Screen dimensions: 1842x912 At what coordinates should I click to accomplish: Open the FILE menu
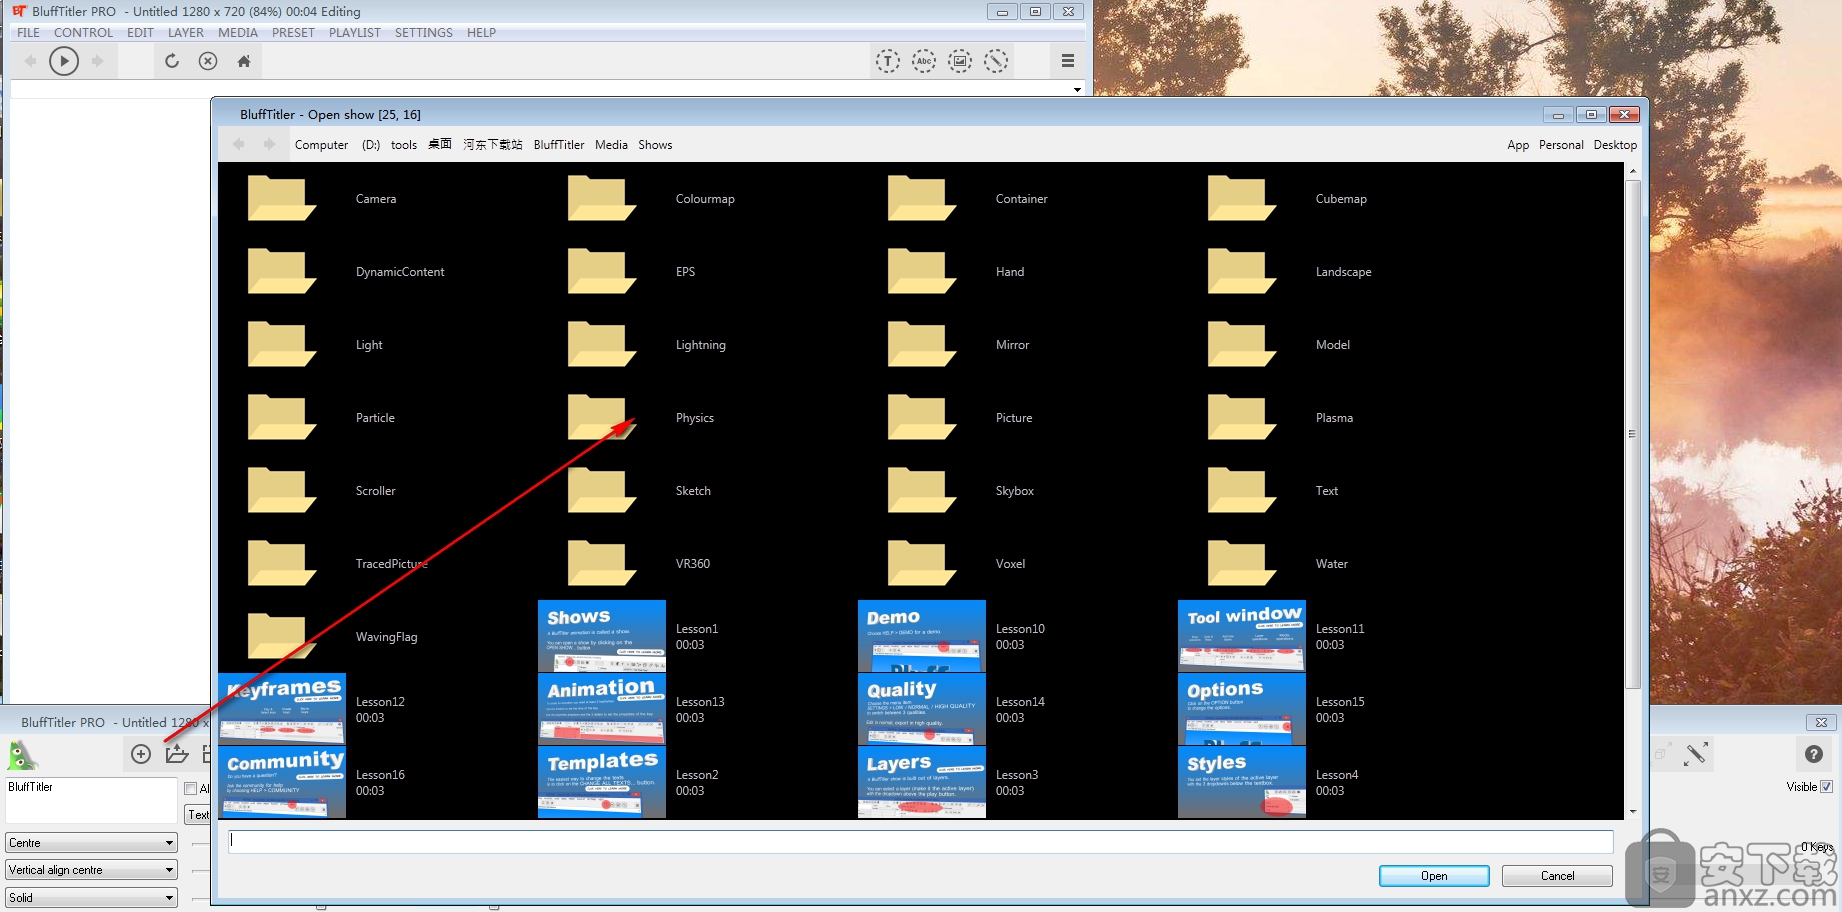click(x=28, y=33)
